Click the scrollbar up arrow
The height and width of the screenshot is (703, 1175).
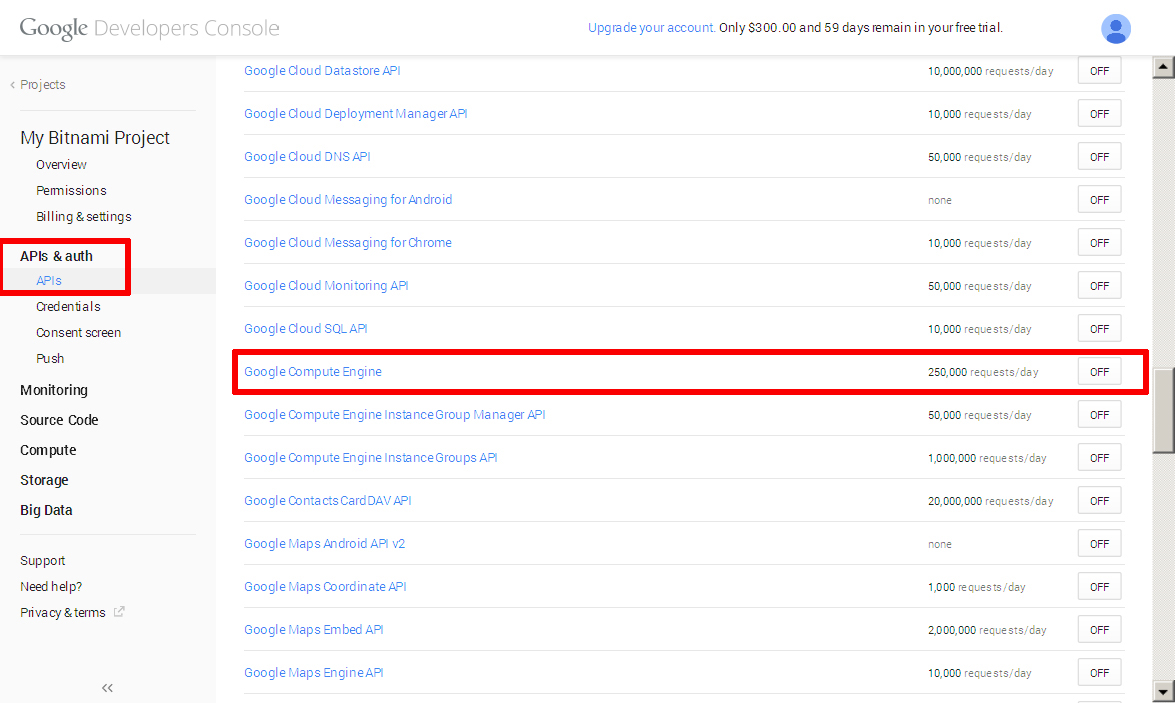tap(1163, 68)
